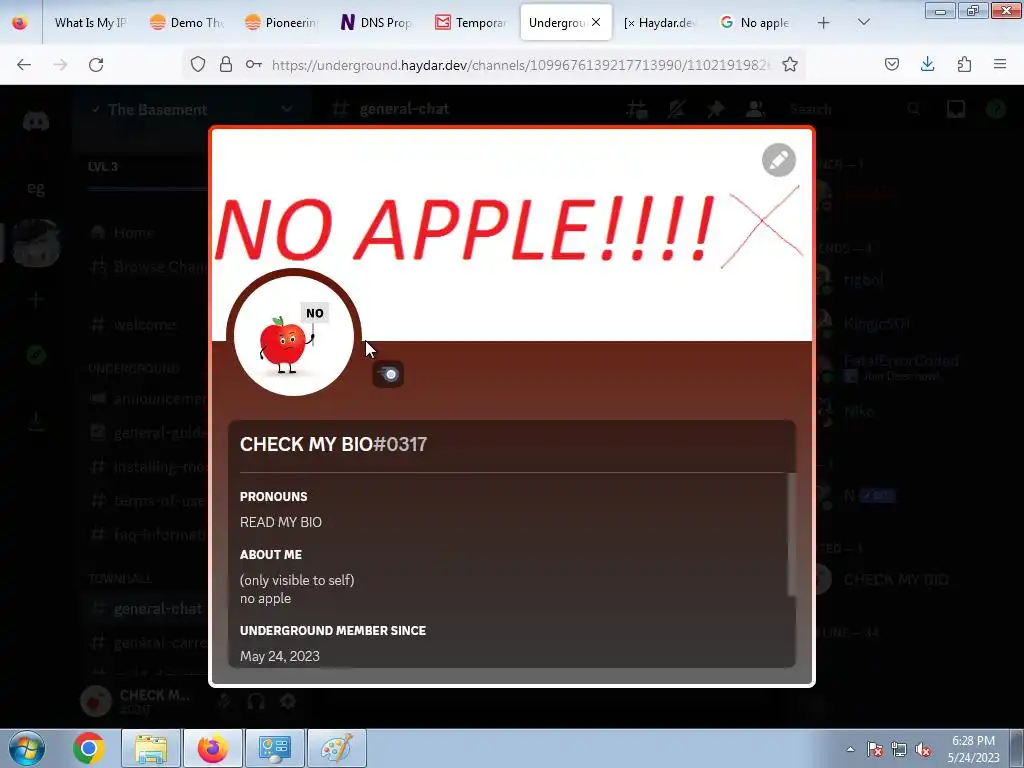Click the Discord search box
Image resolution: width=1024 pixels, height=768 pixels.
pos(856,109)
